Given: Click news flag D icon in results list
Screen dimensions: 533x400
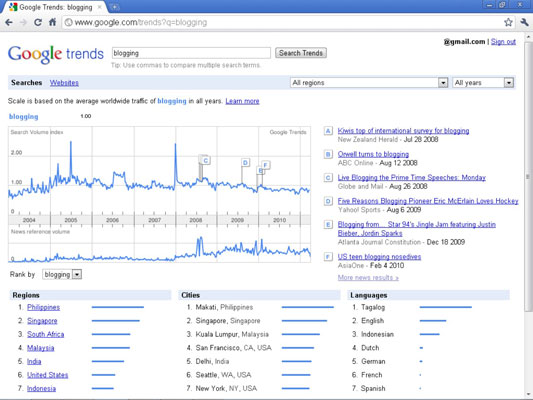Looking at the screenshot, I should coord(328,201).
